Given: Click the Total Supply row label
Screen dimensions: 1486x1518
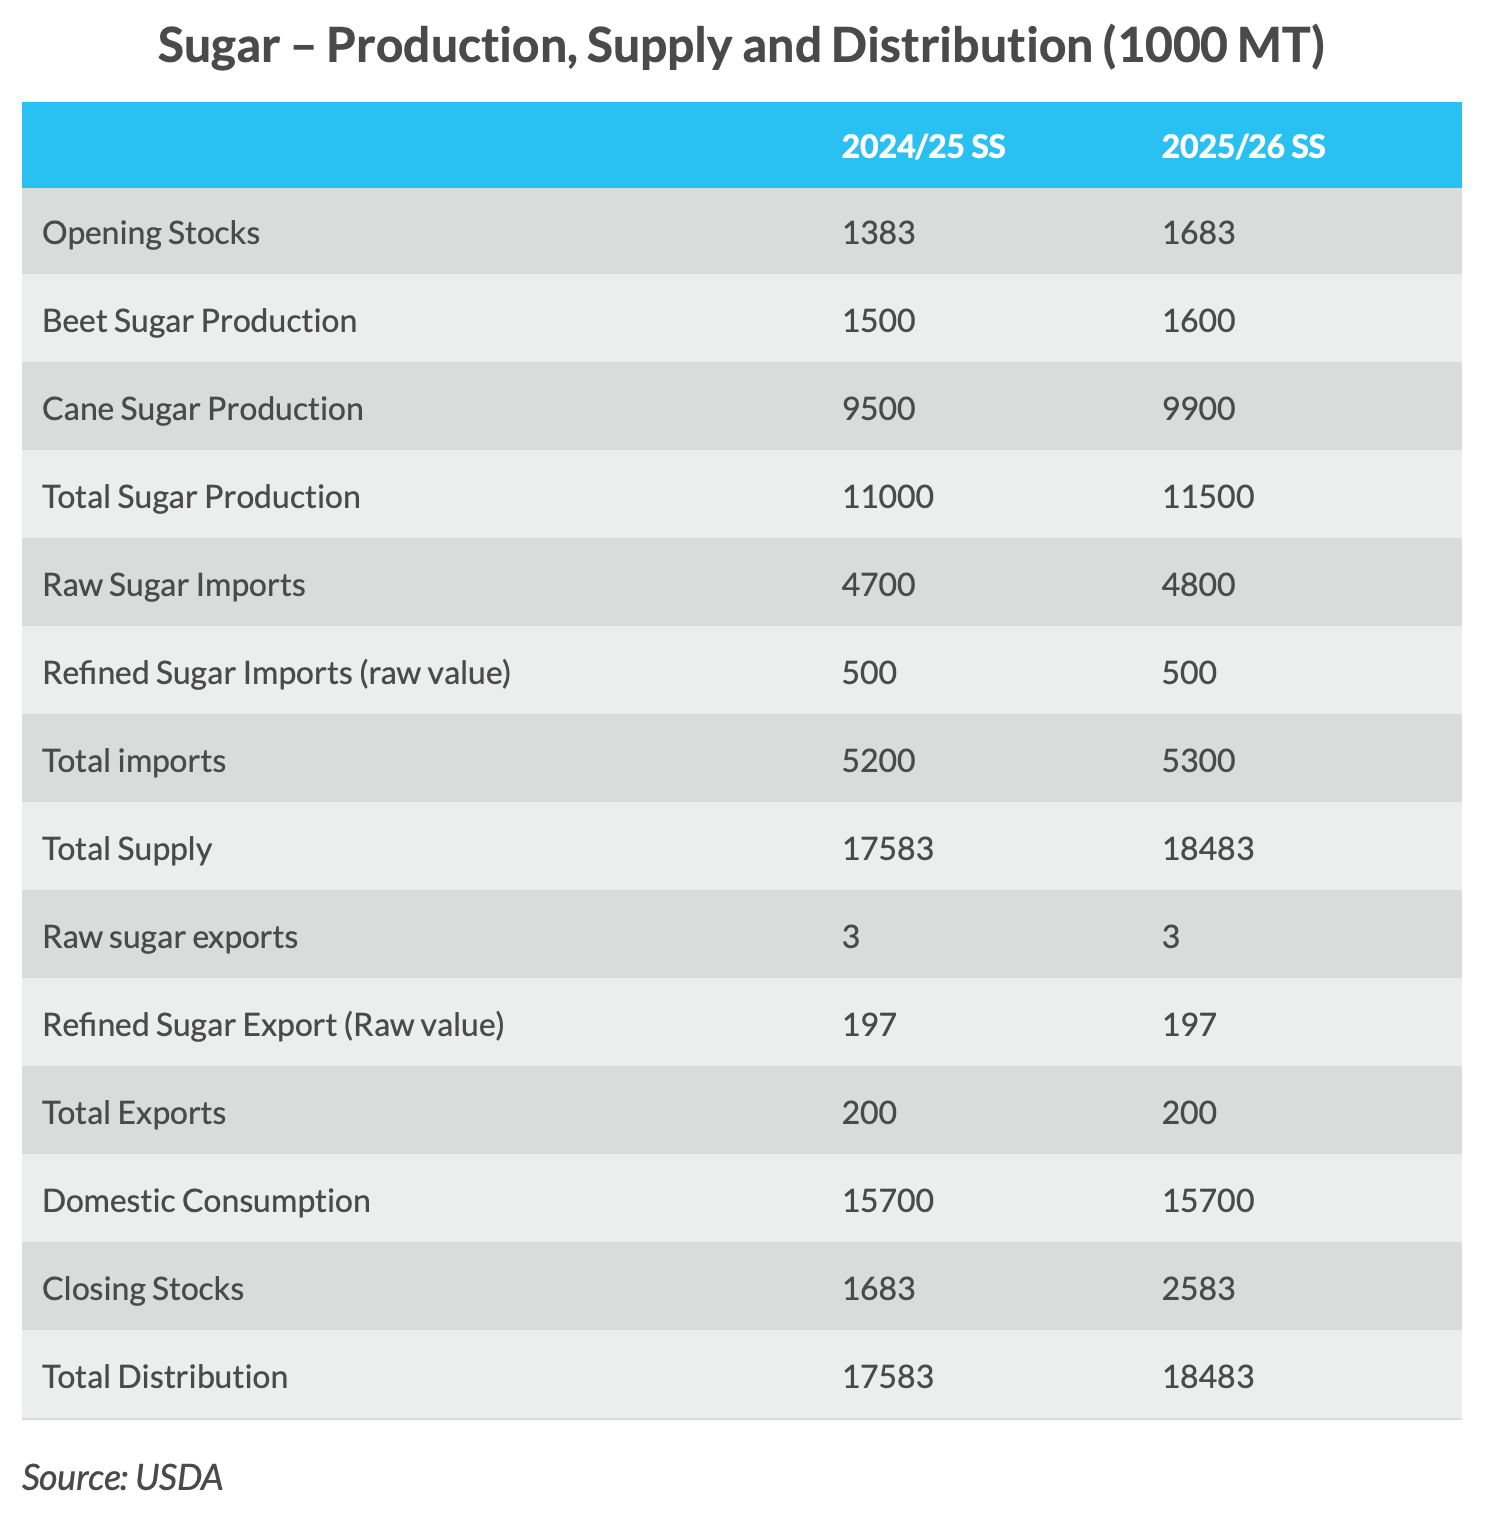Looking at the screenshot, I should [x=127, y=849].
